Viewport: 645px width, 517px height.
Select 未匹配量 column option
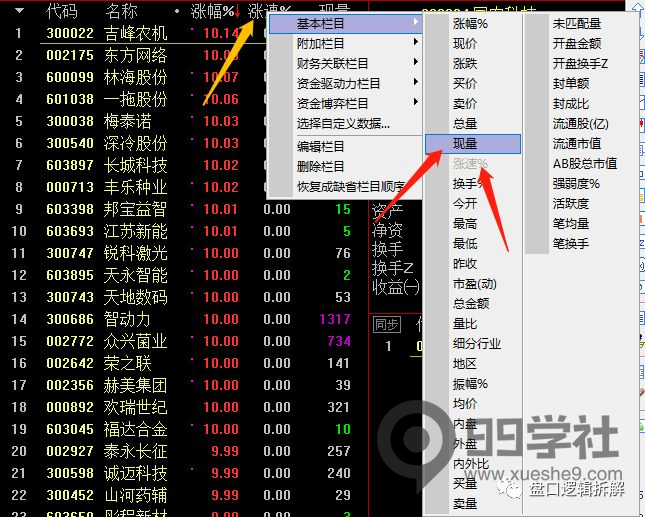(x=577, y=23)
